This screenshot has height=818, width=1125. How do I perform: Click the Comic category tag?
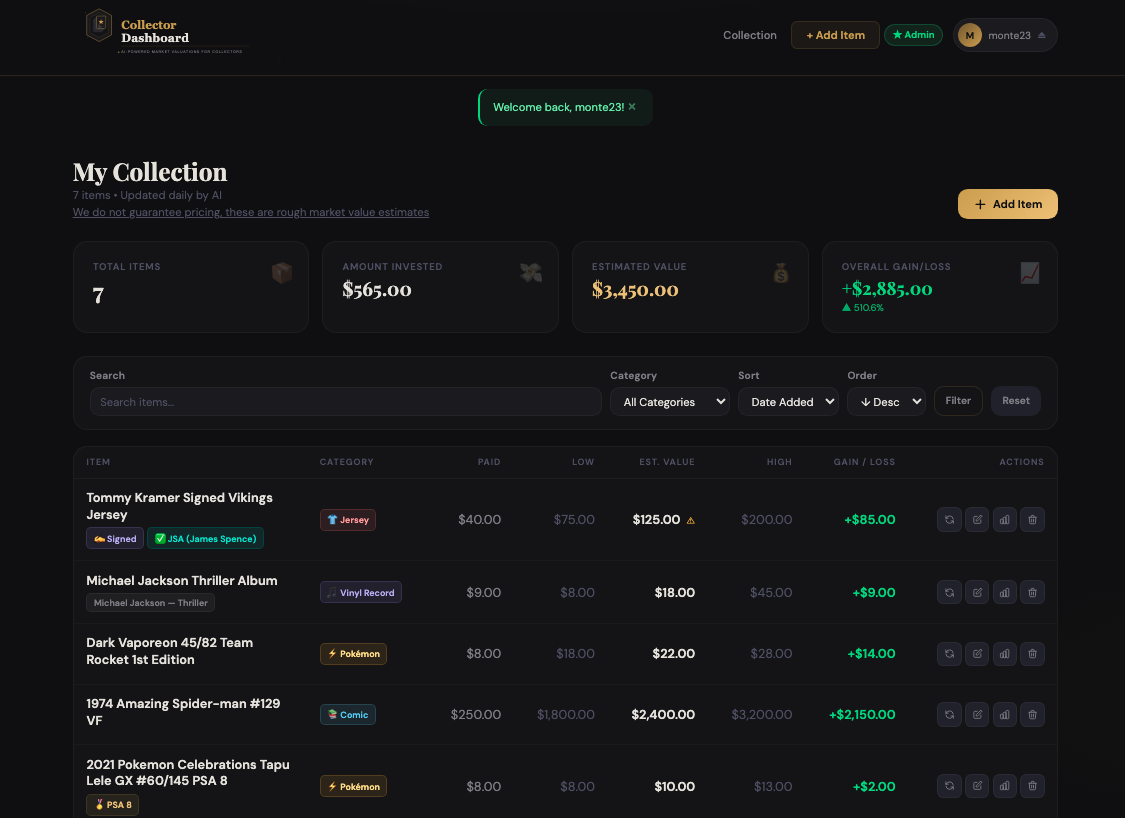tap(348, 715)
